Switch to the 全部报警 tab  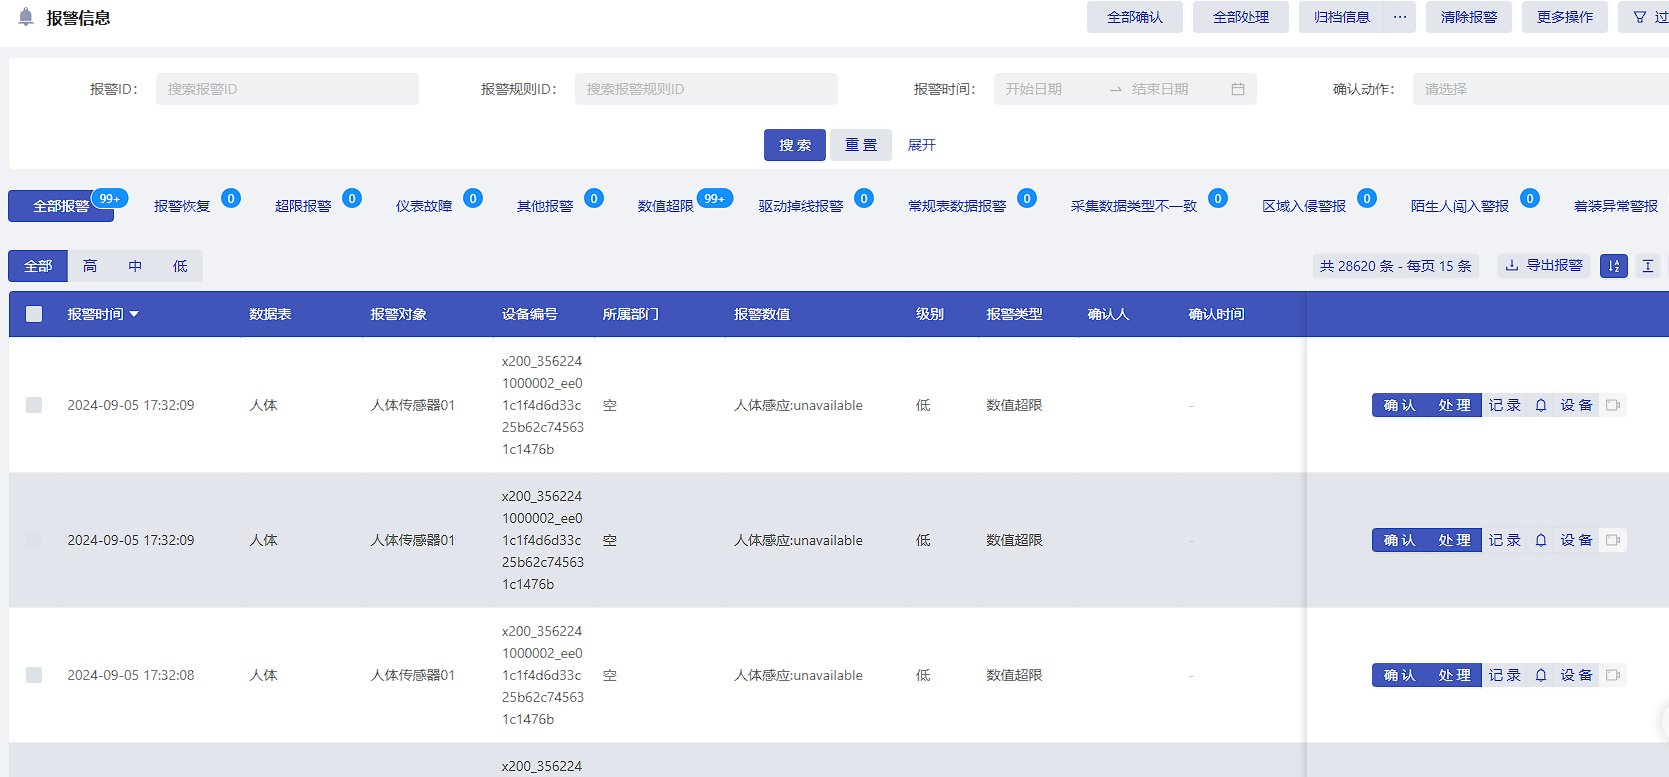61,206
